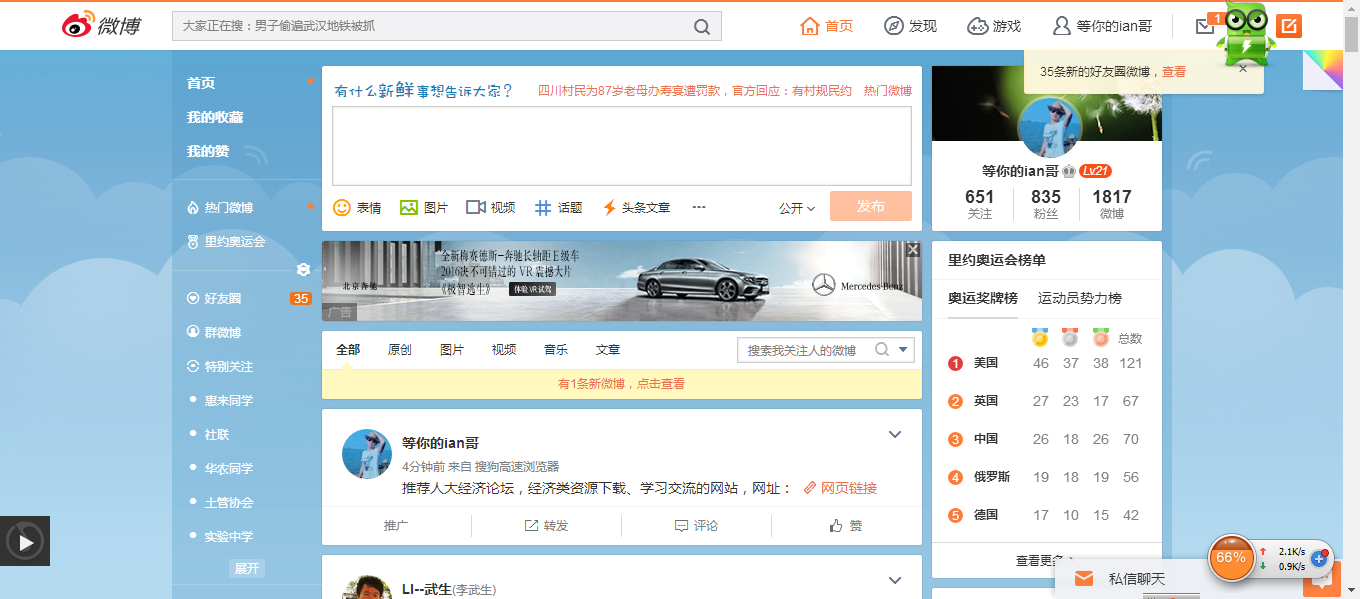Click the Weibo logo

coord(102,25)
